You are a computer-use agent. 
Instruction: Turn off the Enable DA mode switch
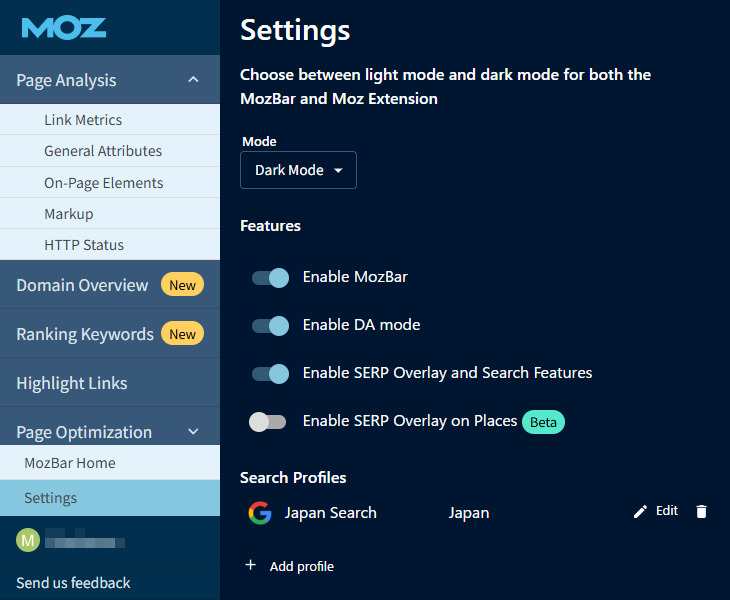coord(270,325)
